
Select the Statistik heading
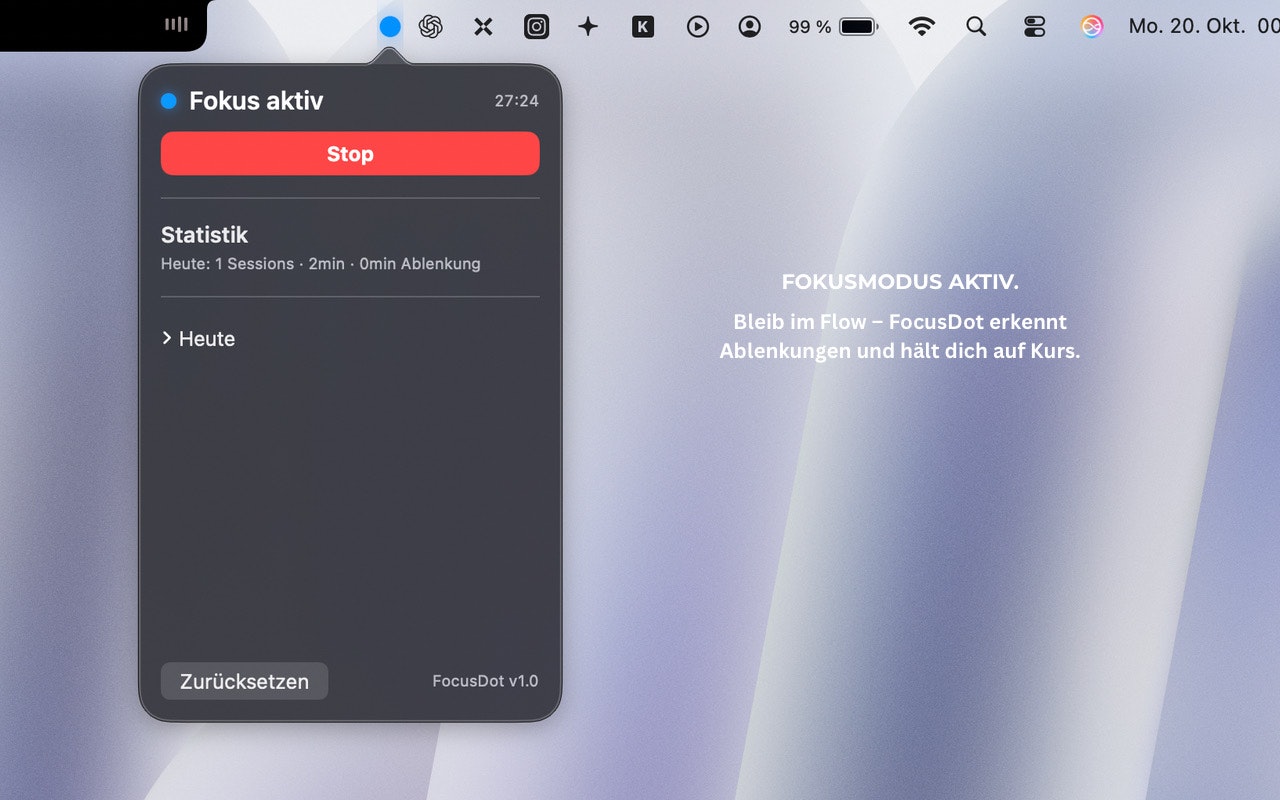(204, 234)
